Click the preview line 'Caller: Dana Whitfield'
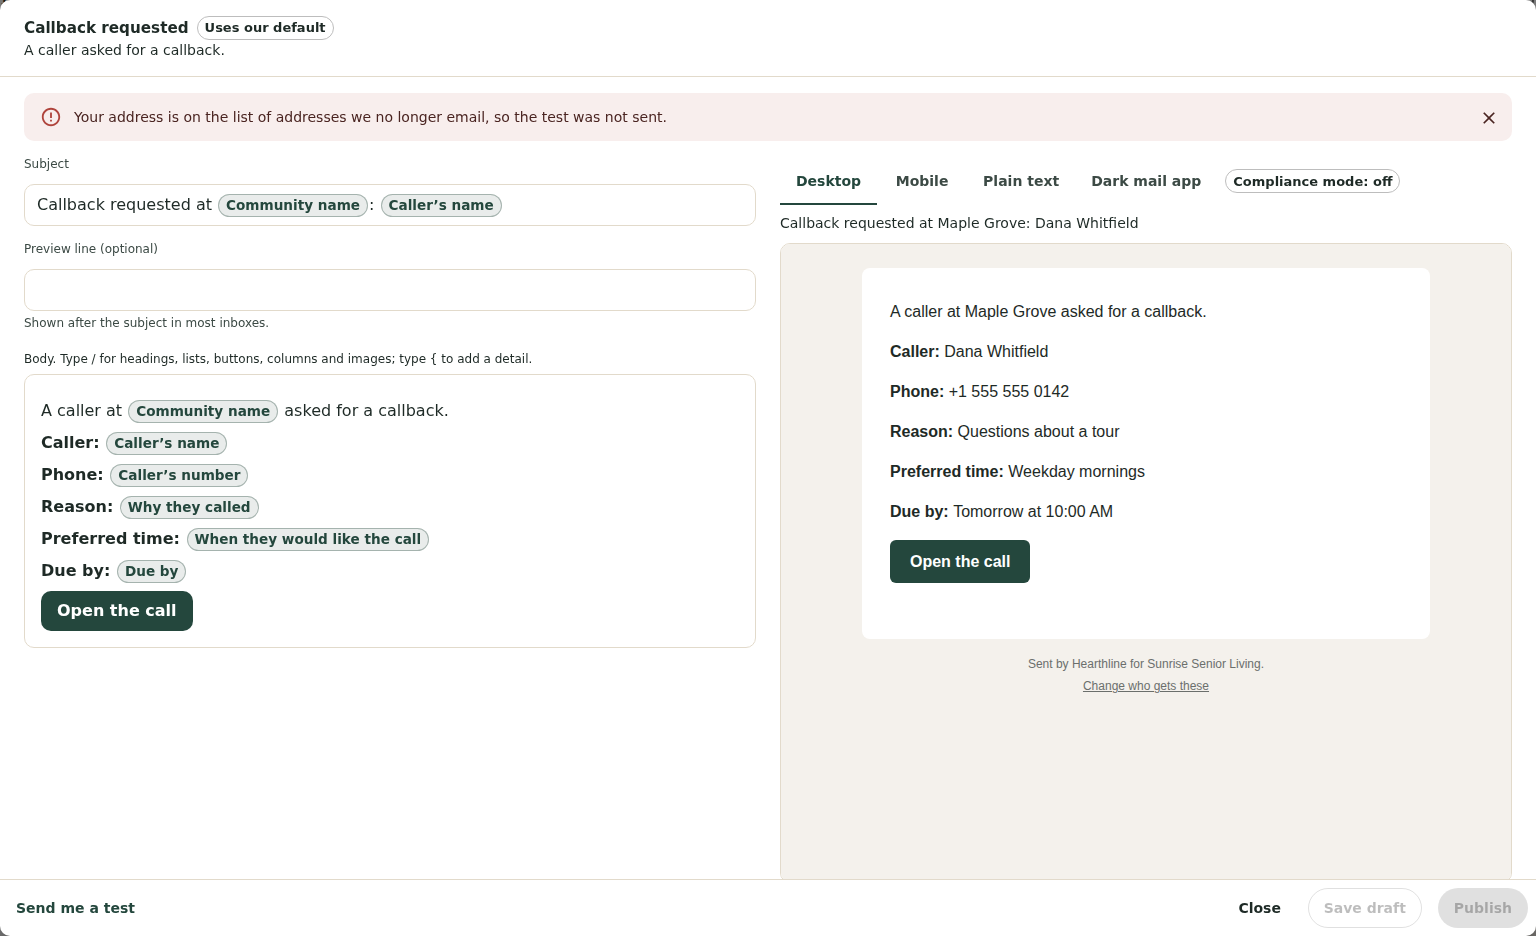Image resolution: width=1536 pixels, height=936 pixels. pos(969,352)
